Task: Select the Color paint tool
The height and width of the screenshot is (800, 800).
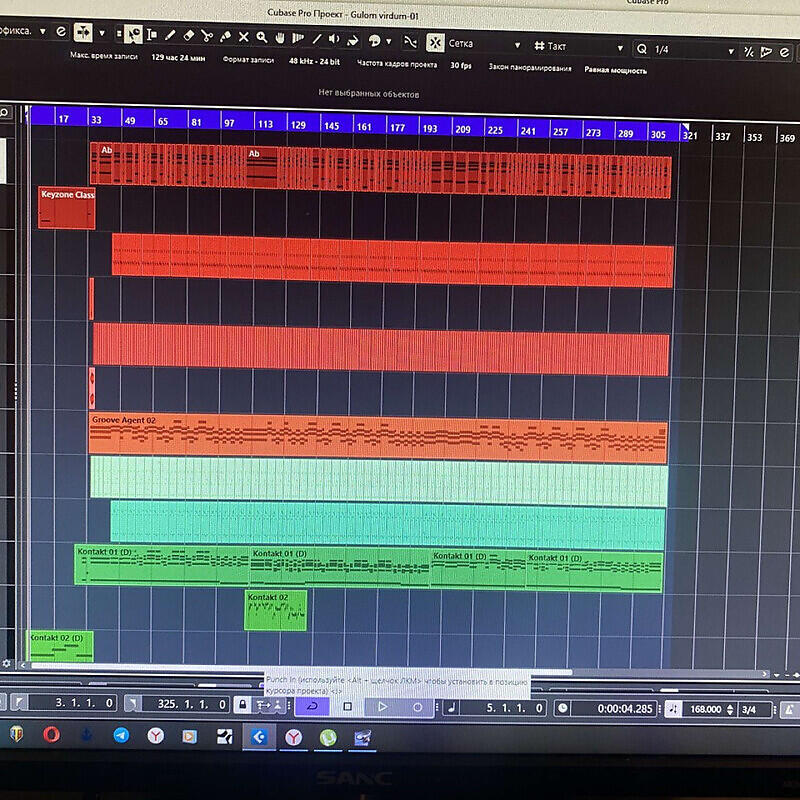Action: point(353,40)
